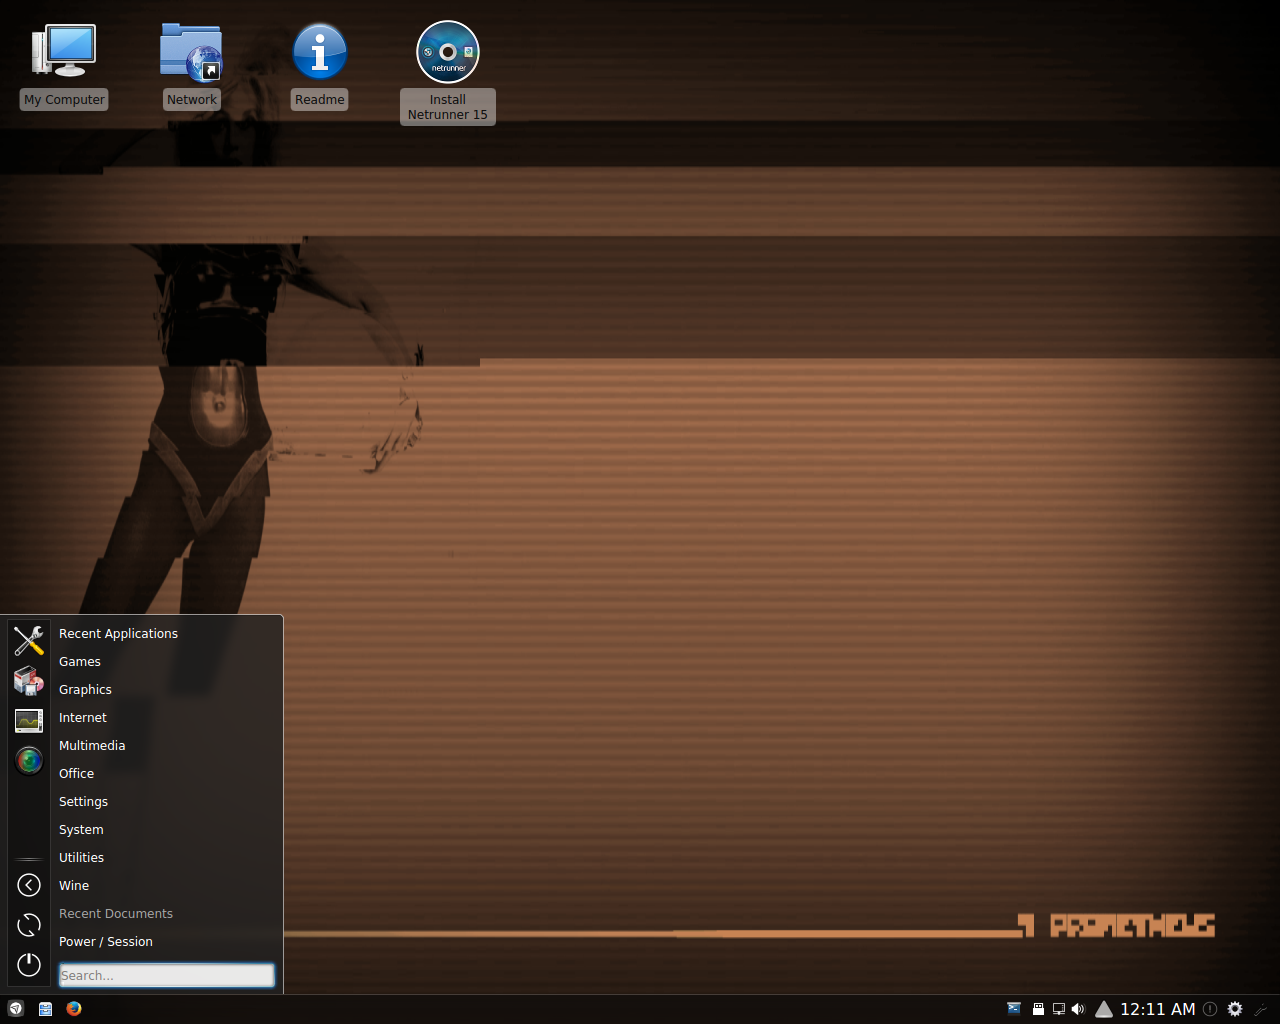The width and height of the screenshot is (1280, 1024).
Task: Open the wrench and screwdriver settings favorite
Action: tap(29, 640)
